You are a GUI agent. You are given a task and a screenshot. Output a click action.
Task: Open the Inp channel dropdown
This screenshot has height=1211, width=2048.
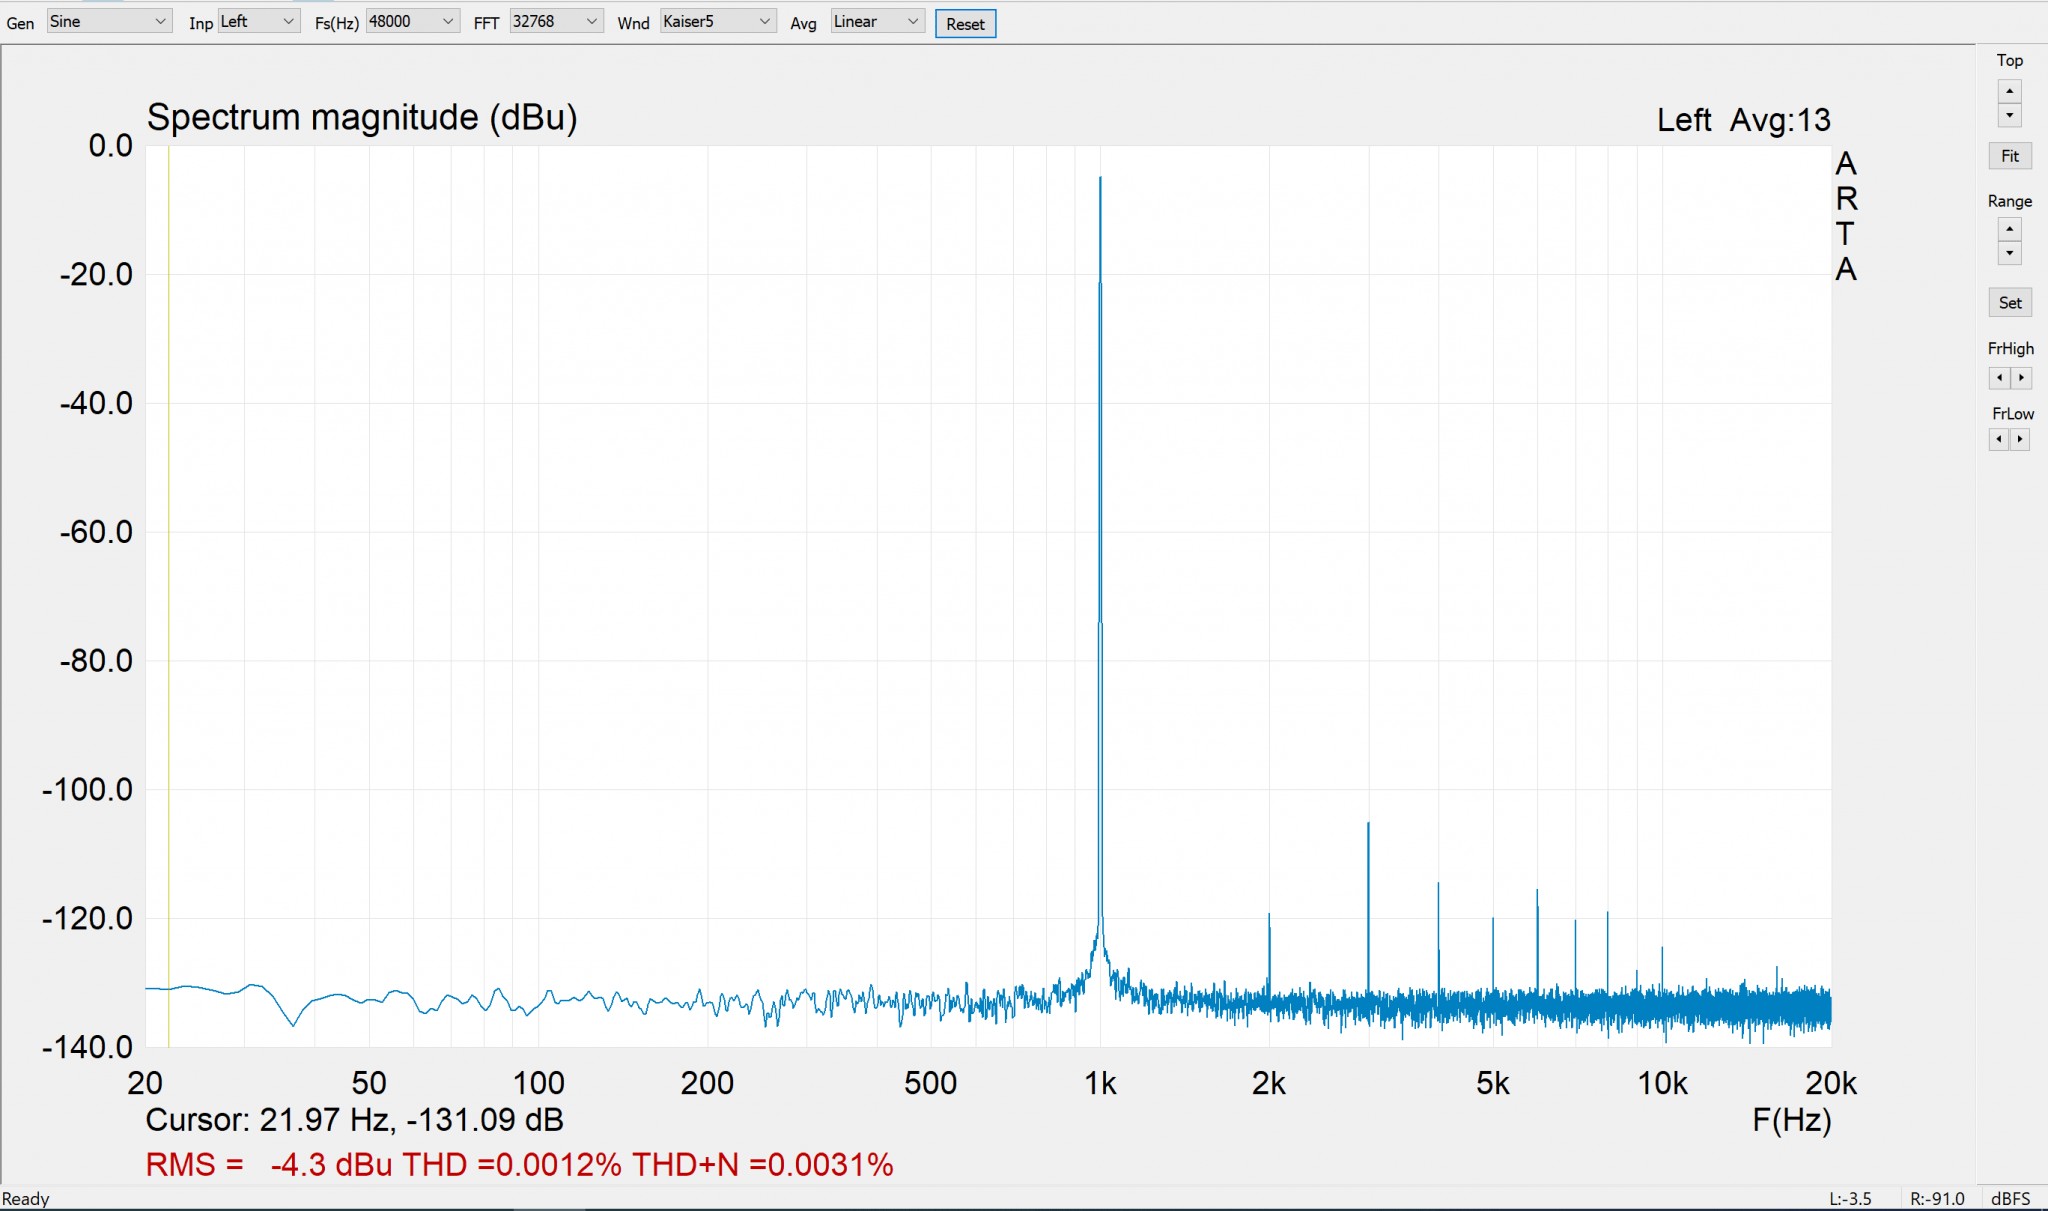point(258,22)
